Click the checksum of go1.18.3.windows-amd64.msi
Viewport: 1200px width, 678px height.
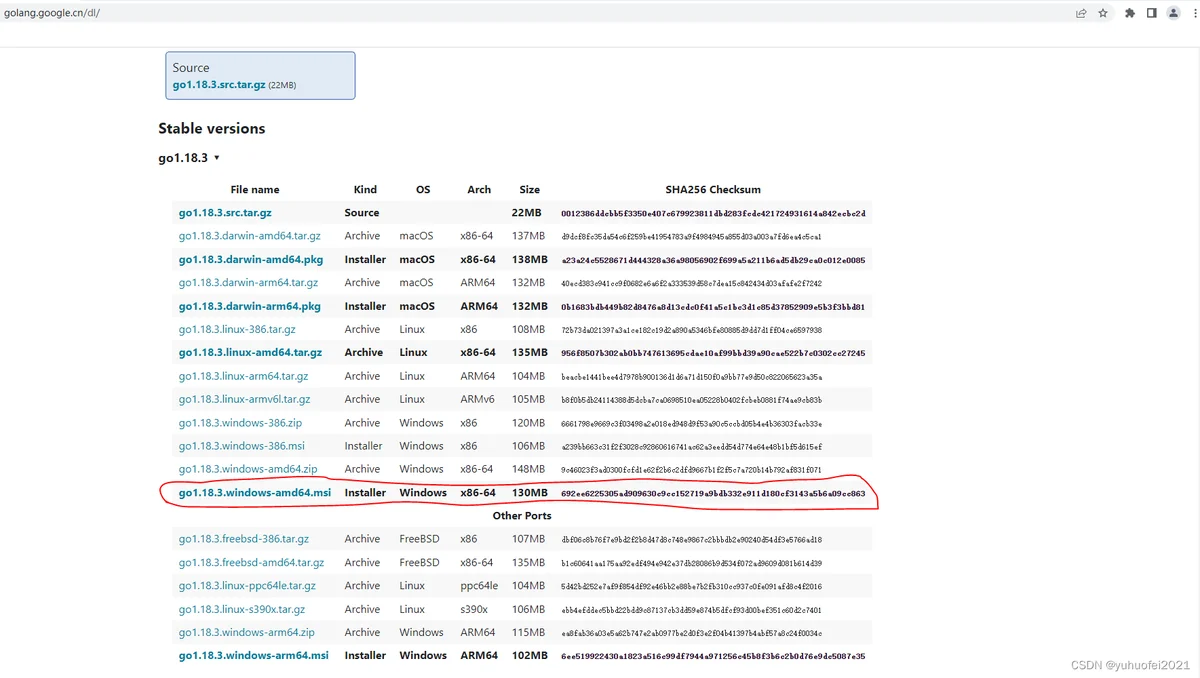click(x=713, y=493)
